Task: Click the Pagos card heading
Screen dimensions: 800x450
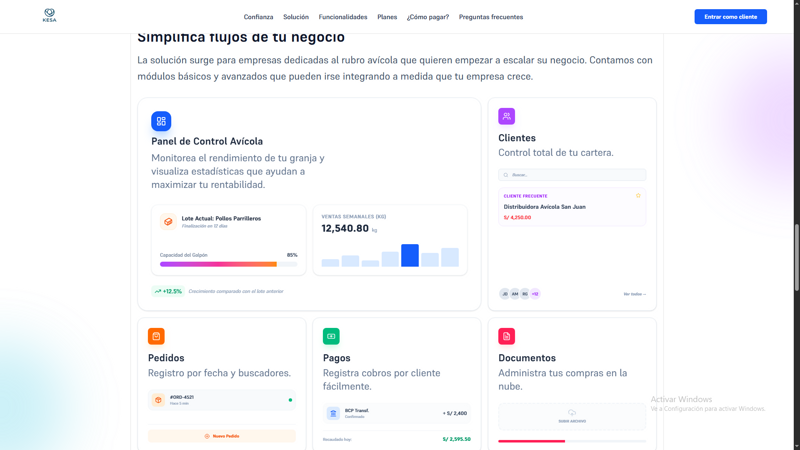Action: point(337,358)
